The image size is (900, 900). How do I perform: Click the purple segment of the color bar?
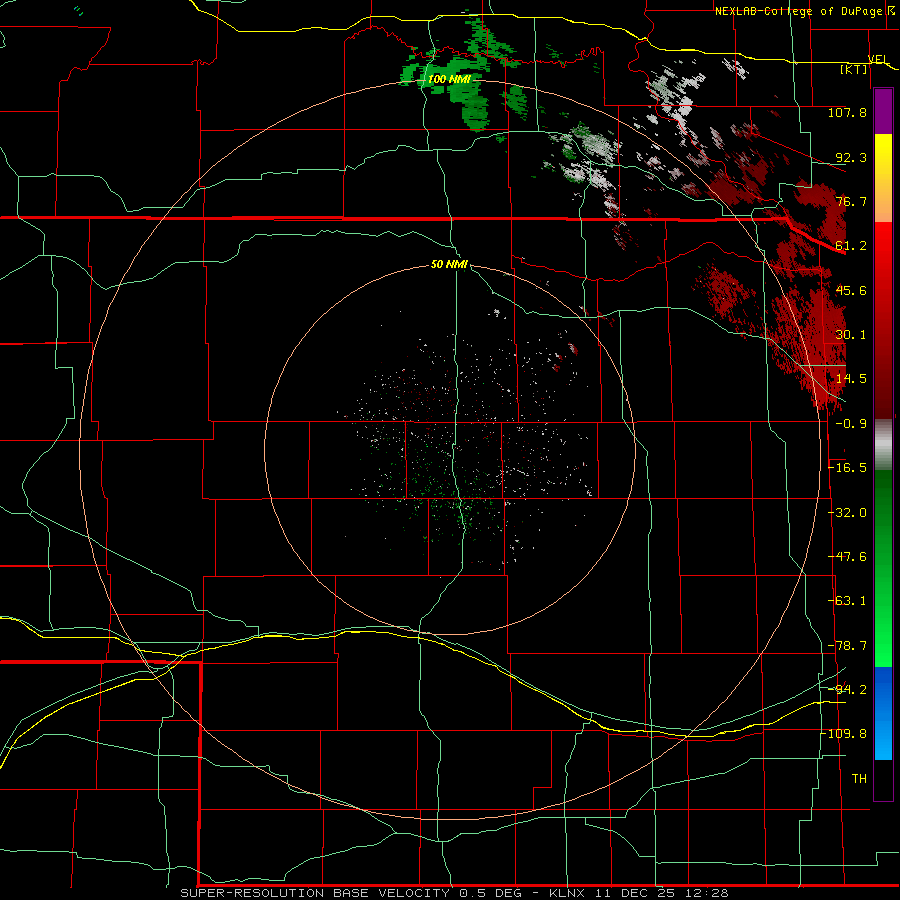tap(883, 111)
